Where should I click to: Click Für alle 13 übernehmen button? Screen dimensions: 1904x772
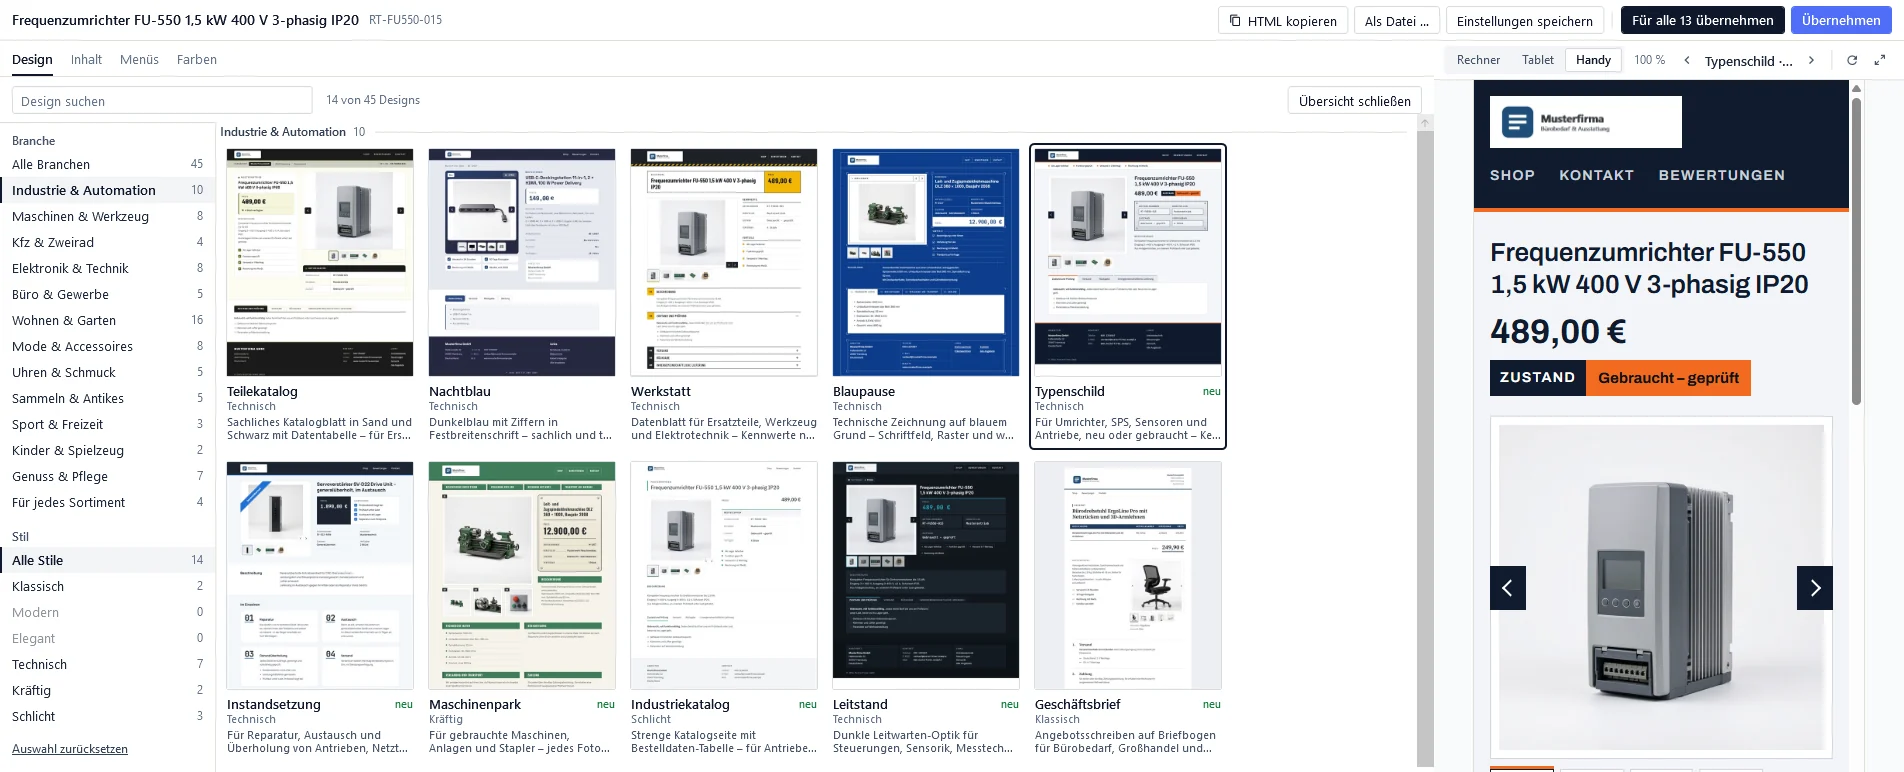[x=1703, y=20]
